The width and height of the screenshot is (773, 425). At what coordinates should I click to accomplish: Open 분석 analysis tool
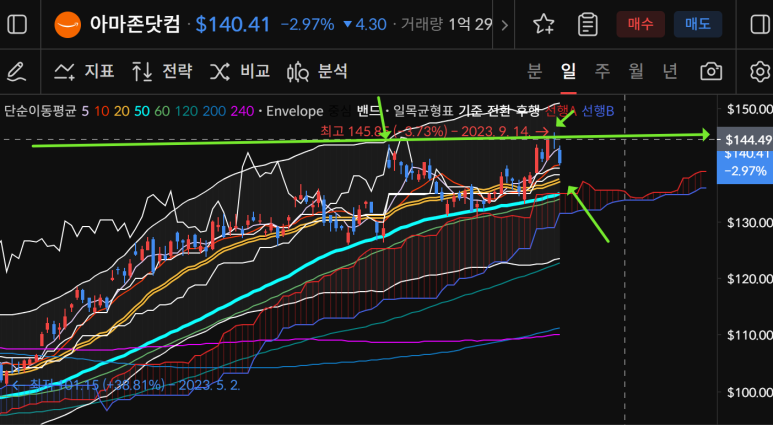[317, 72]
